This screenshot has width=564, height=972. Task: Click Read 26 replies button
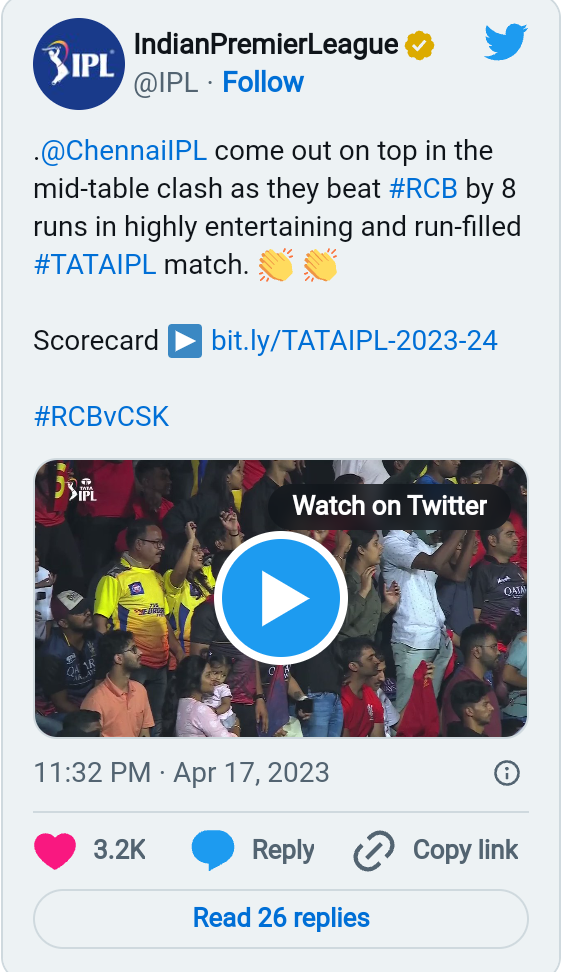click(281, 918)
